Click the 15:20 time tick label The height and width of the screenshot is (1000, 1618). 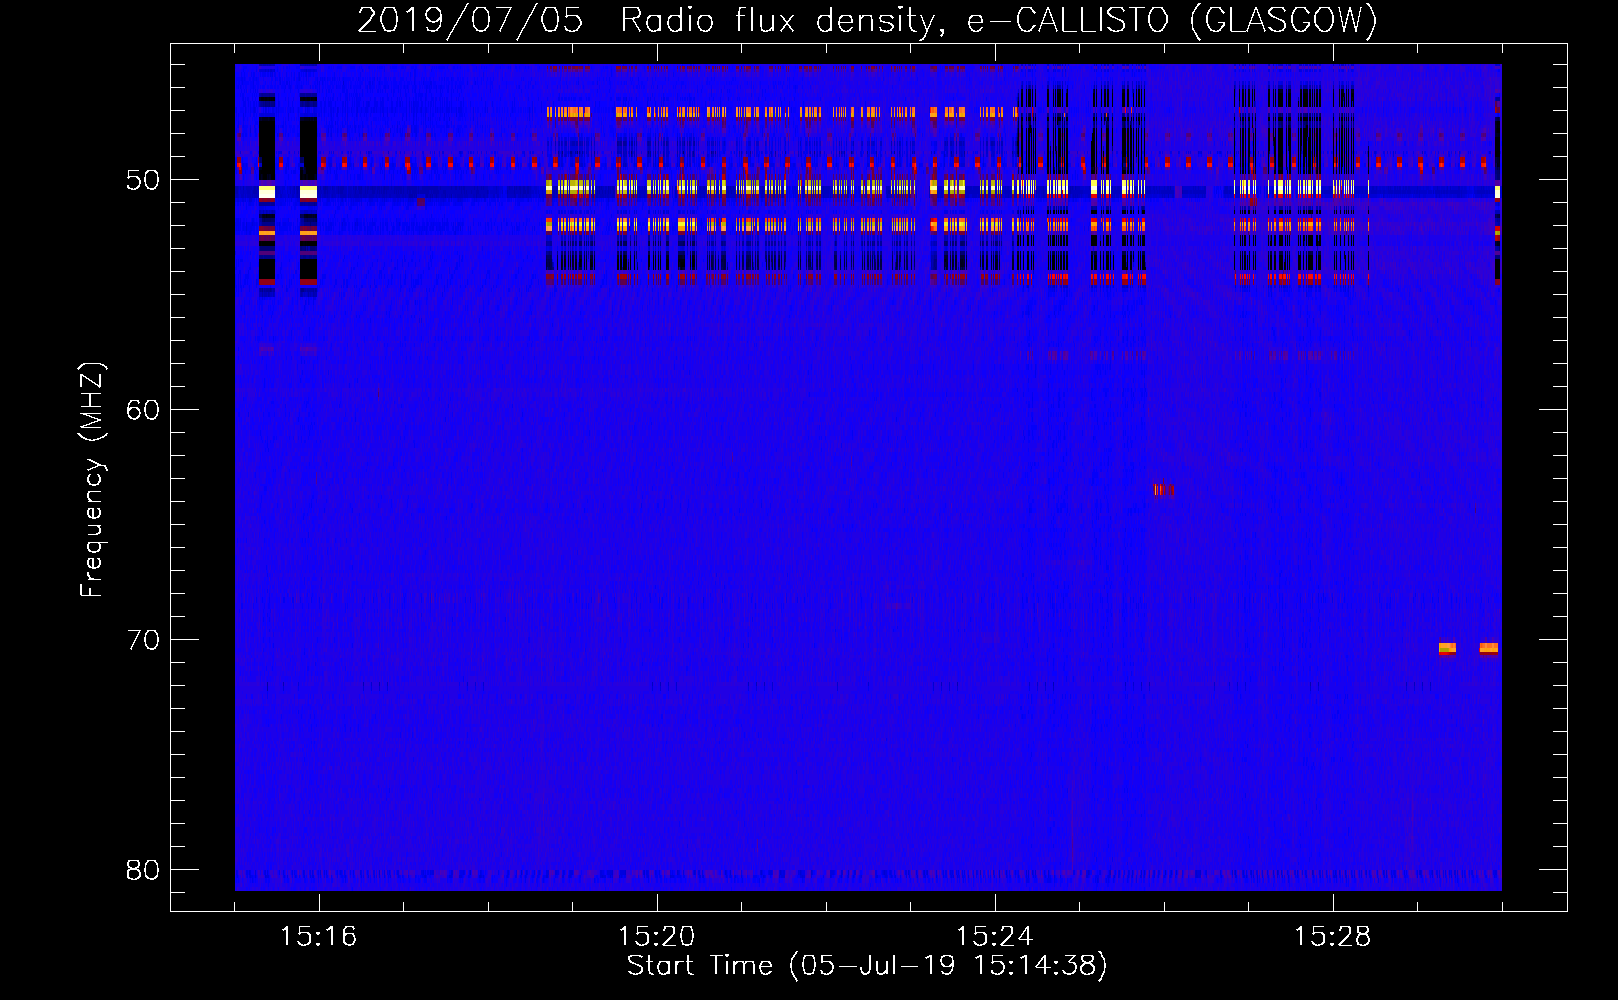[656, 937]
